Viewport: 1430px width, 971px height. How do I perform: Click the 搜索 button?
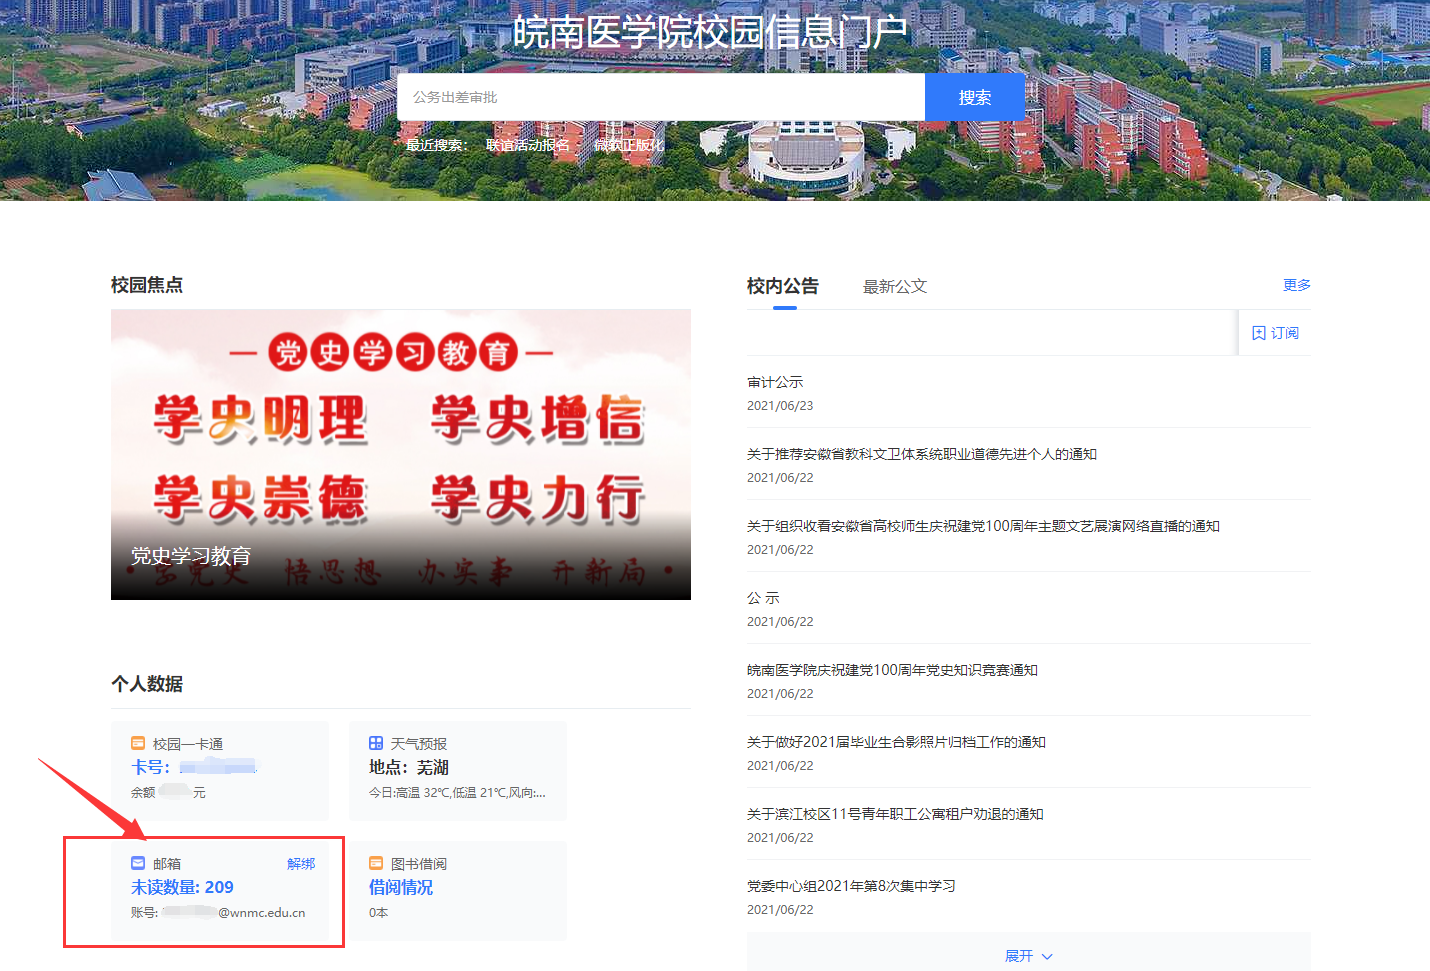(975, 97)
